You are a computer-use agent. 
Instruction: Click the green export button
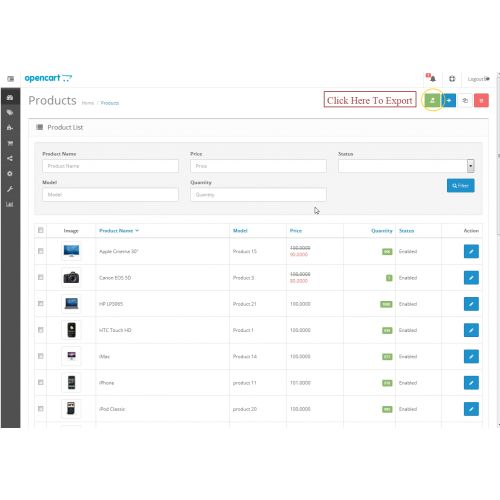[432, 100]
